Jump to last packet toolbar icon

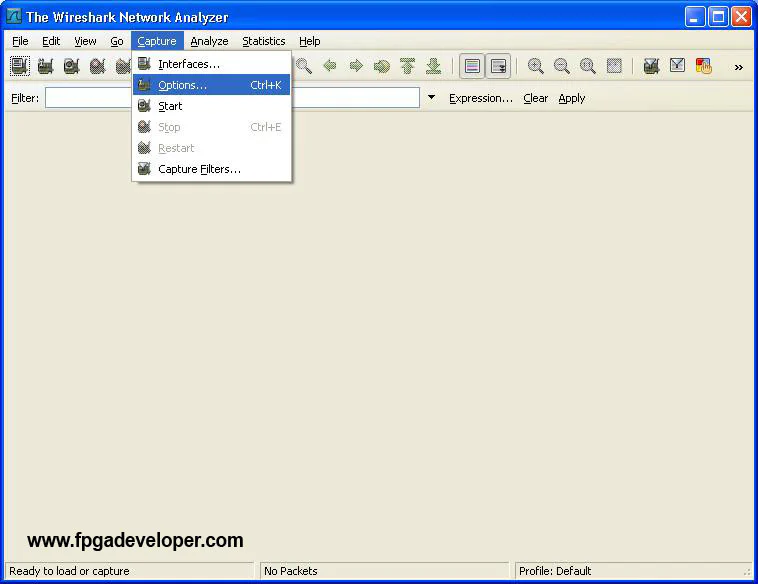(x=434, y=66)
